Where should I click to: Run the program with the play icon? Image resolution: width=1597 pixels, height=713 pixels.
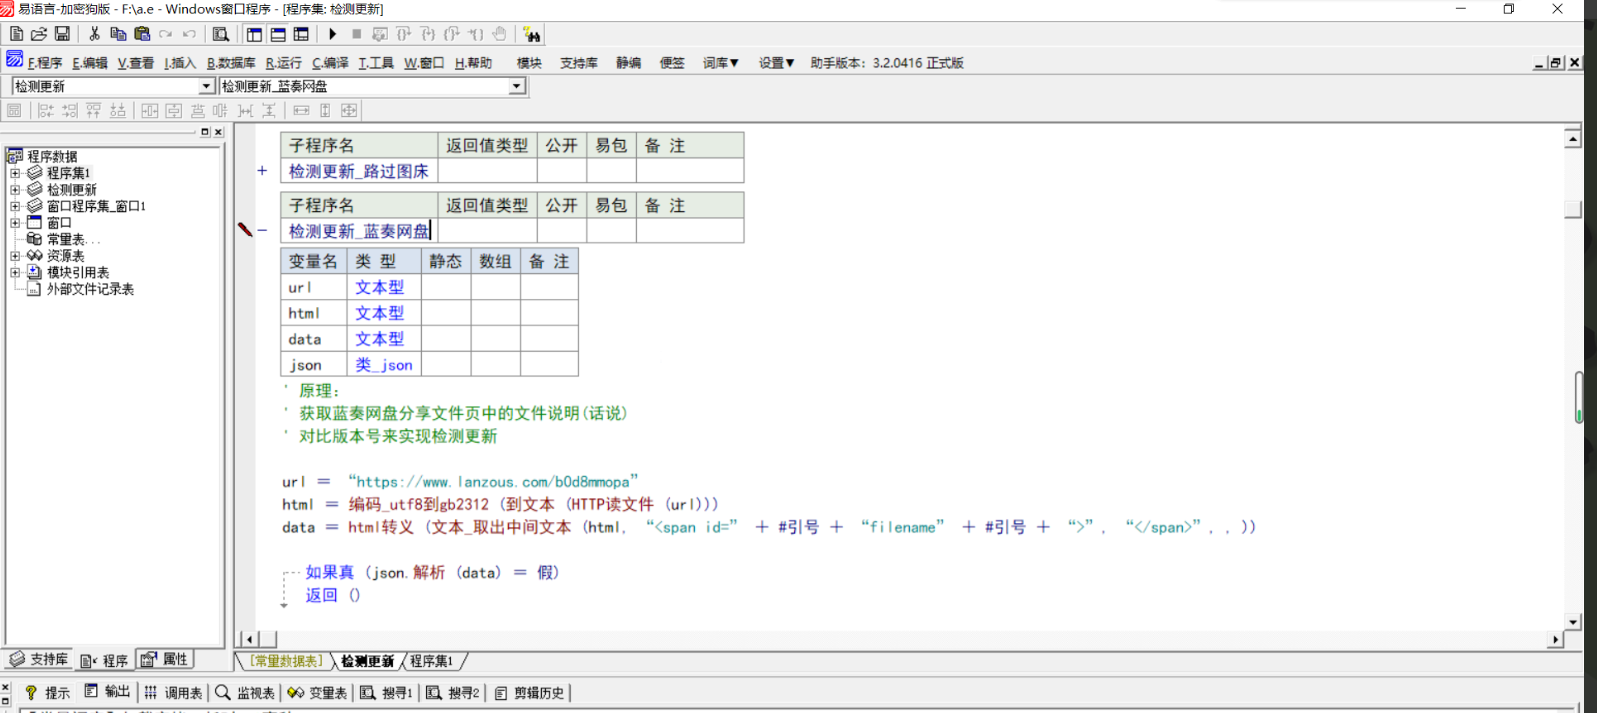tap(333, 34)
